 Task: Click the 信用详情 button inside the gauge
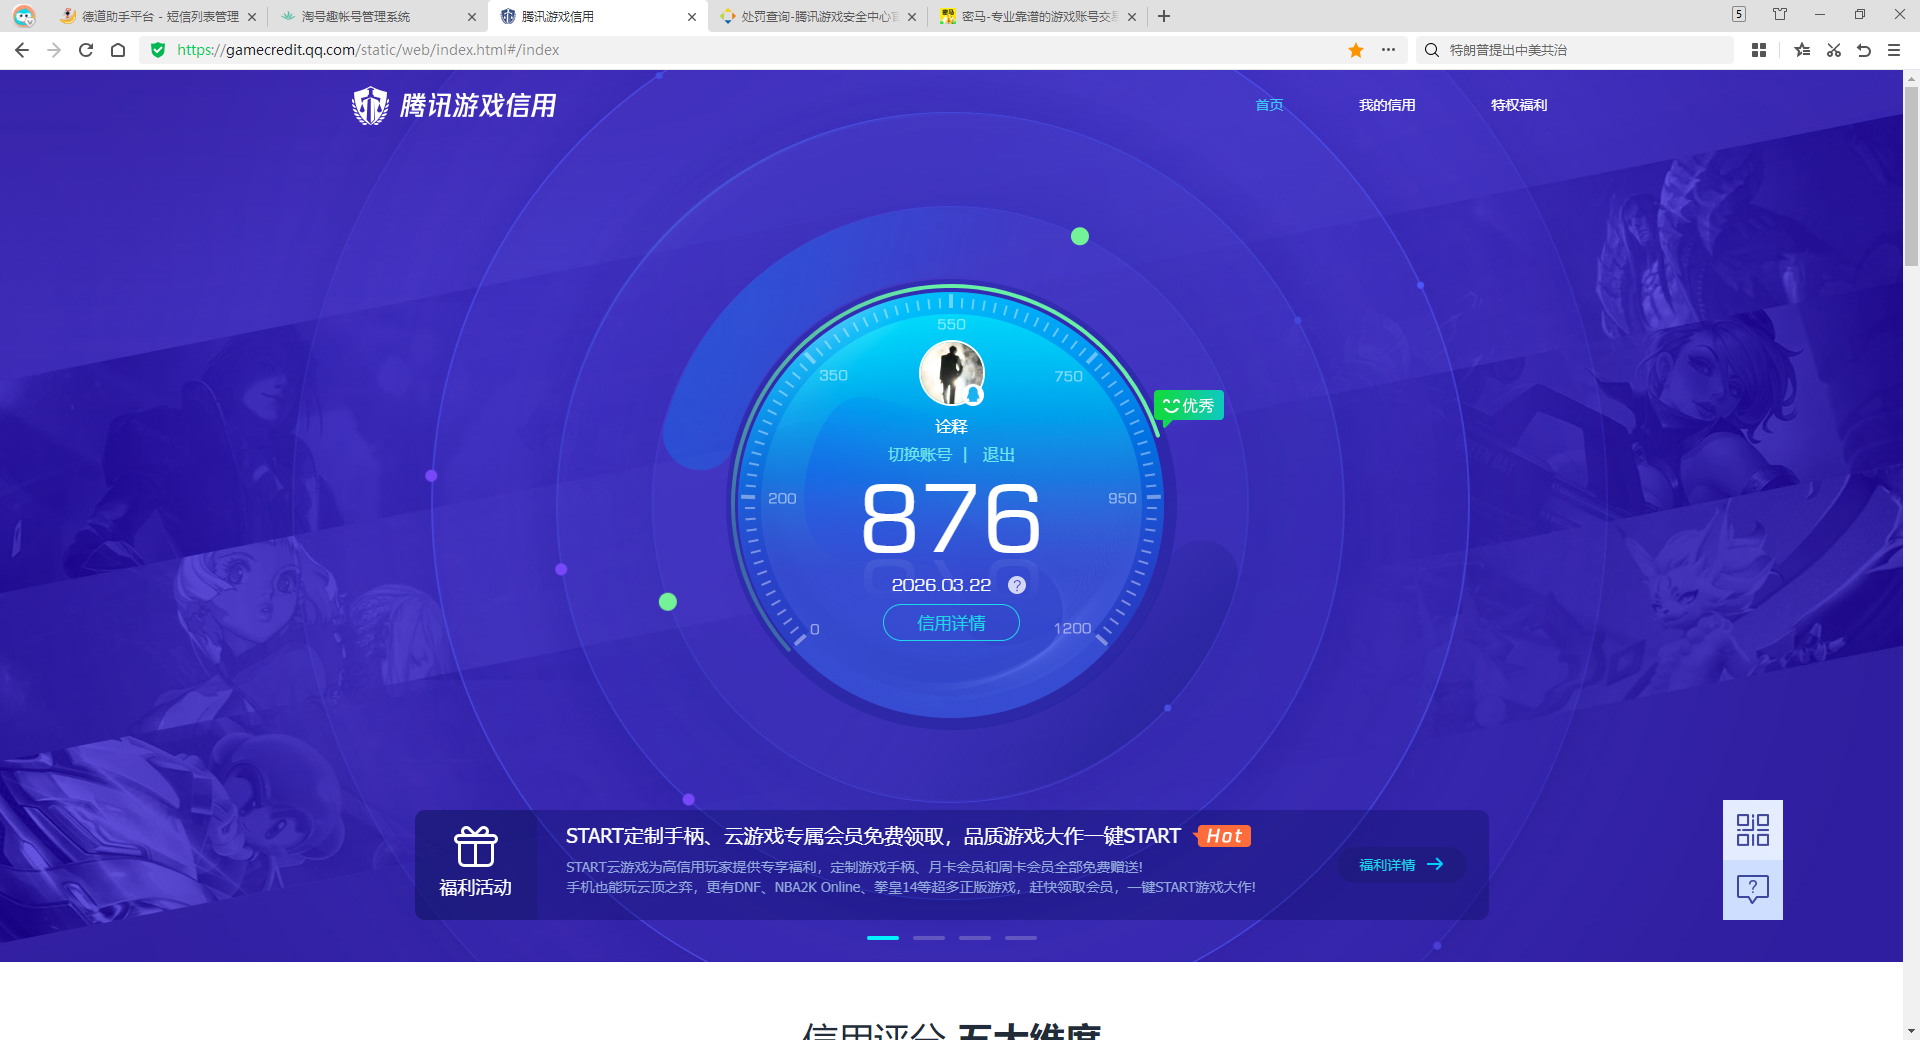[950, 623]
